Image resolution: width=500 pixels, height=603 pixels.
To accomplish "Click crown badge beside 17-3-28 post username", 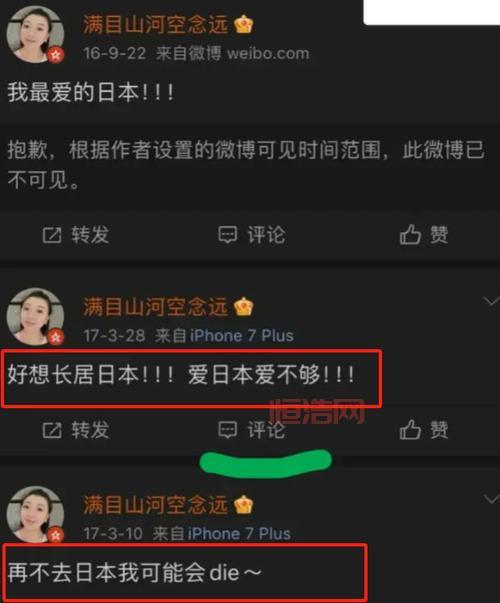I will coord(244,306).
